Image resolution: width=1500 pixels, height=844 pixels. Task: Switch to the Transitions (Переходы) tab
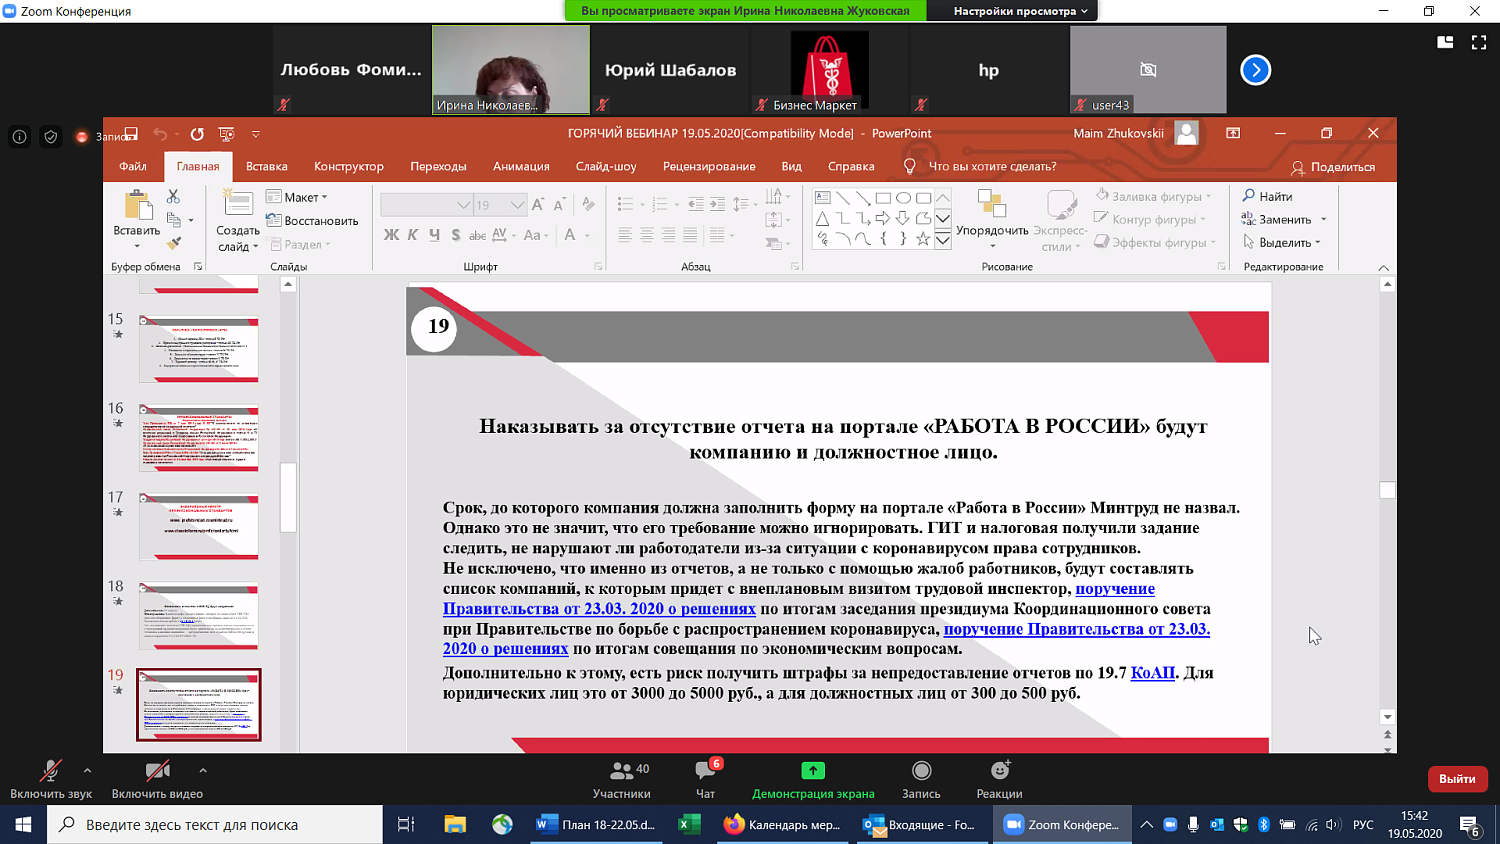pyautogui.click(x=438, y=166)
